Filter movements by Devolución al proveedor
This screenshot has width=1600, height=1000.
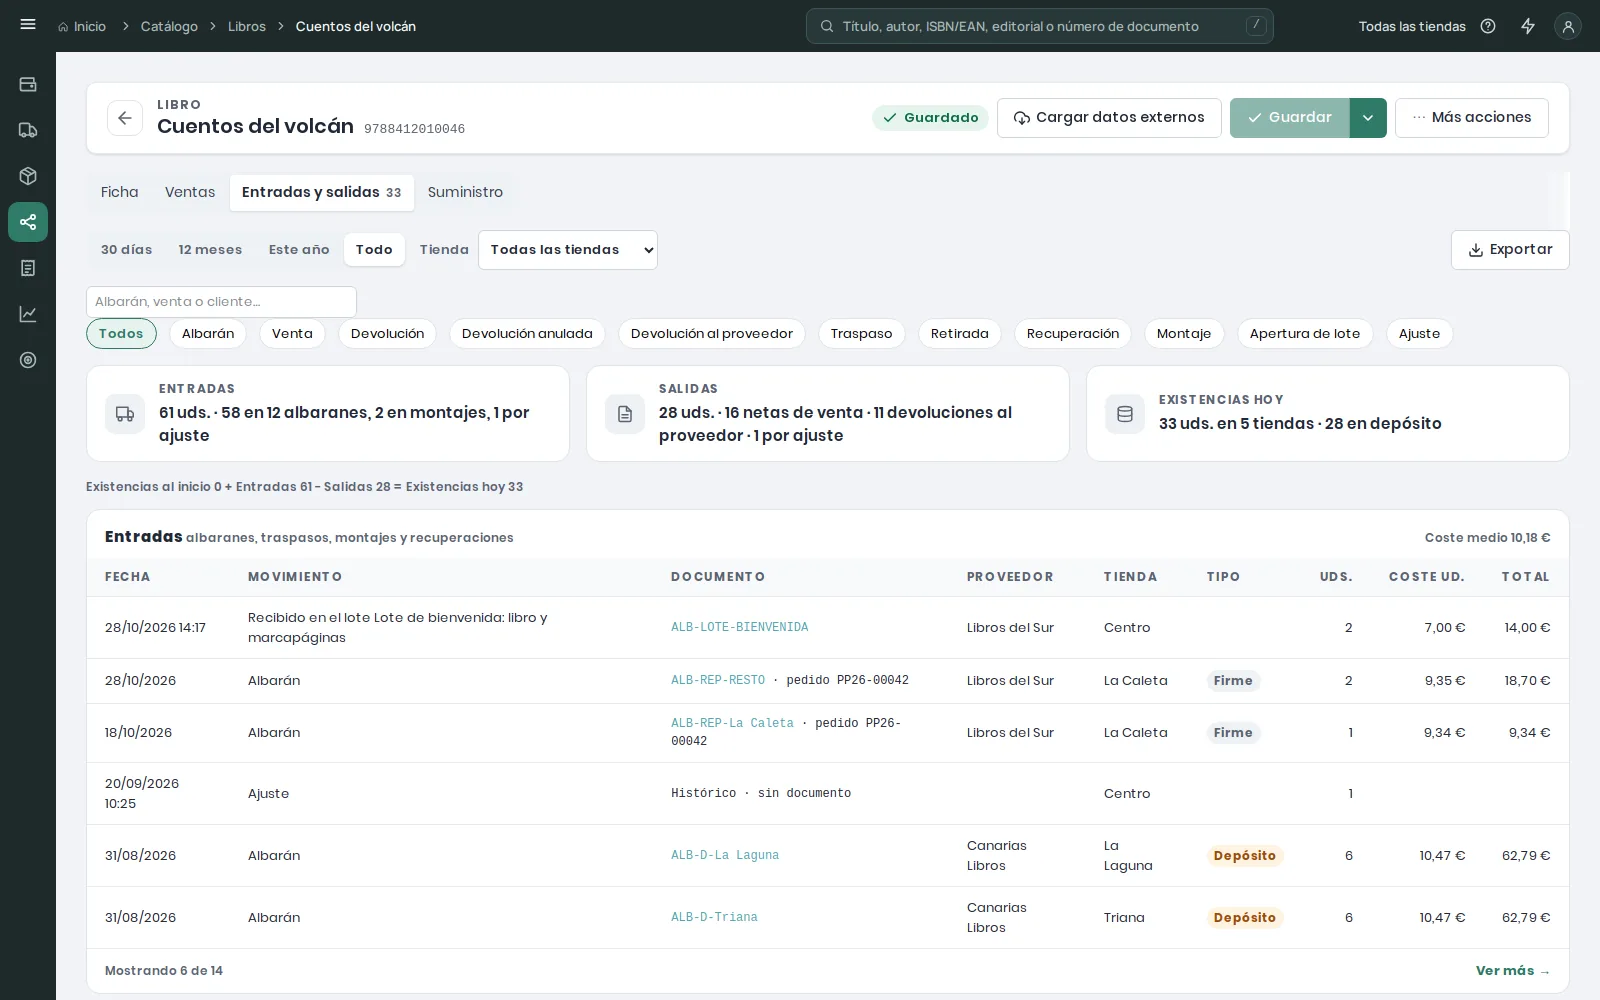pos(712,334)
